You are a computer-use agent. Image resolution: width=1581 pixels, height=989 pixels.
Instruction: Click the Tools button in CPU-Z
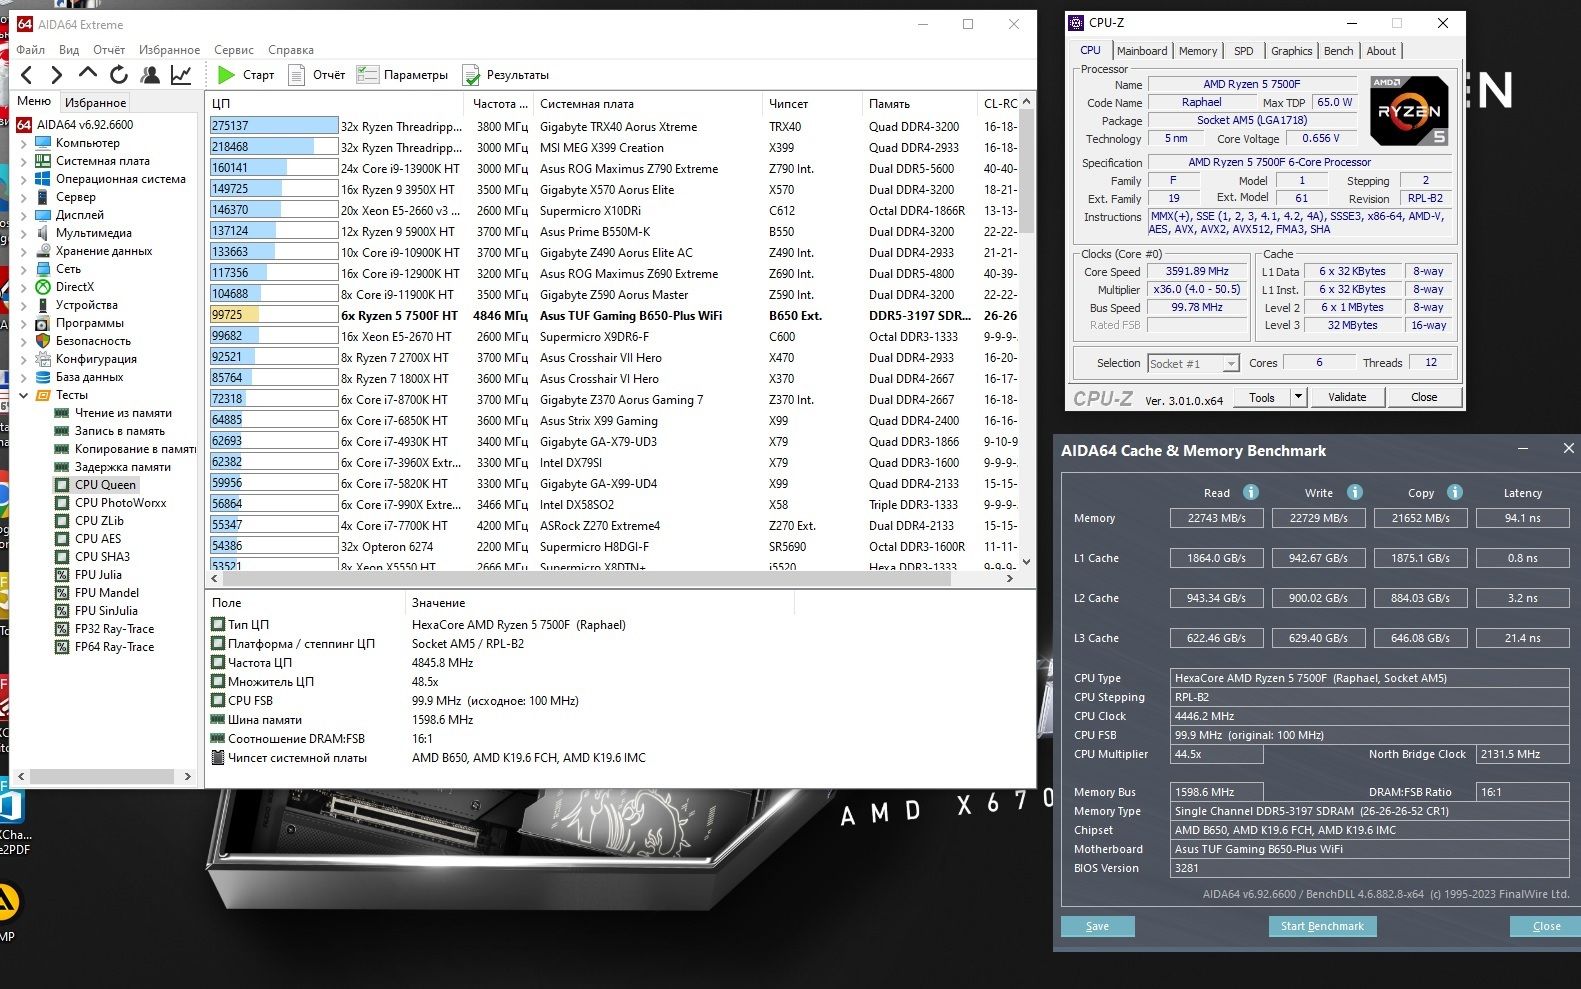click(x=1262, y=397)
